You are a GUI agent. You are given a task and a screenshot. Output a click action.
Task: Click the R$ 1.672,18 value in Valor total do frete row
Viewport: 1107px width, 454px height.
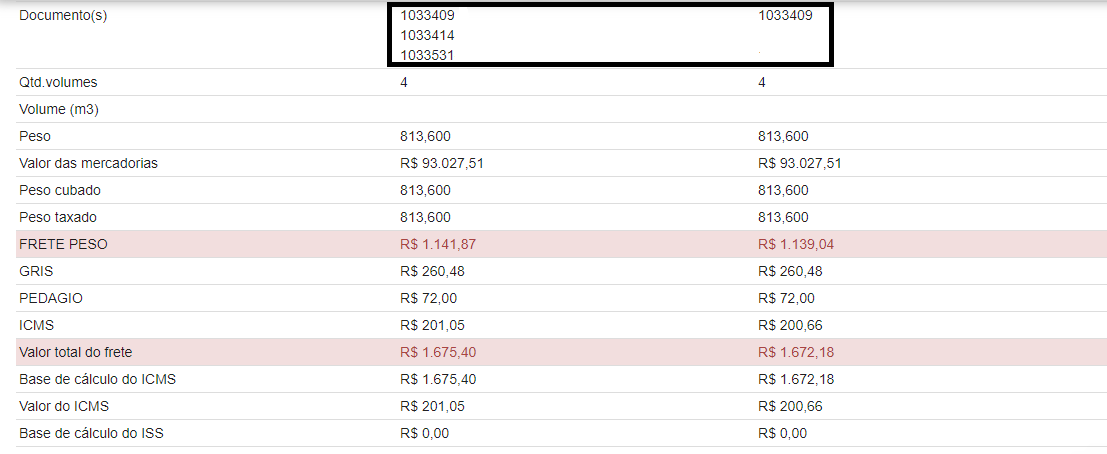tap(801, 352)
